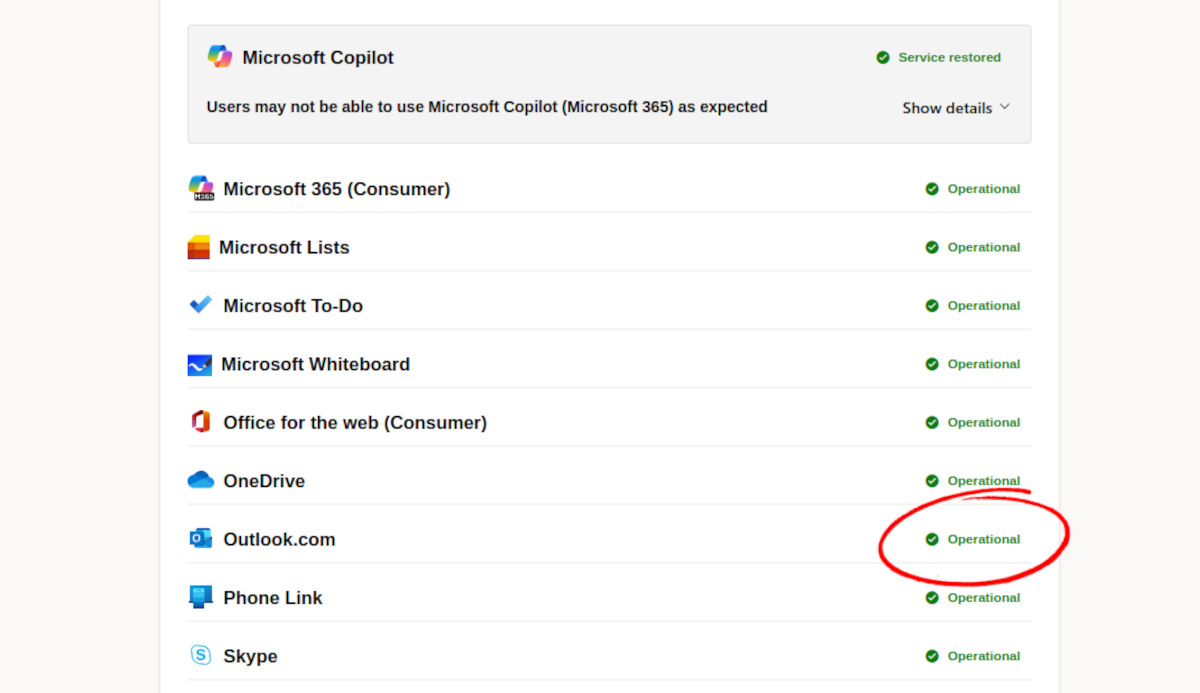Click Operational text in Office for the web row
The image size is (1200, 693).
pyautogui.click(x=984, y=423)
